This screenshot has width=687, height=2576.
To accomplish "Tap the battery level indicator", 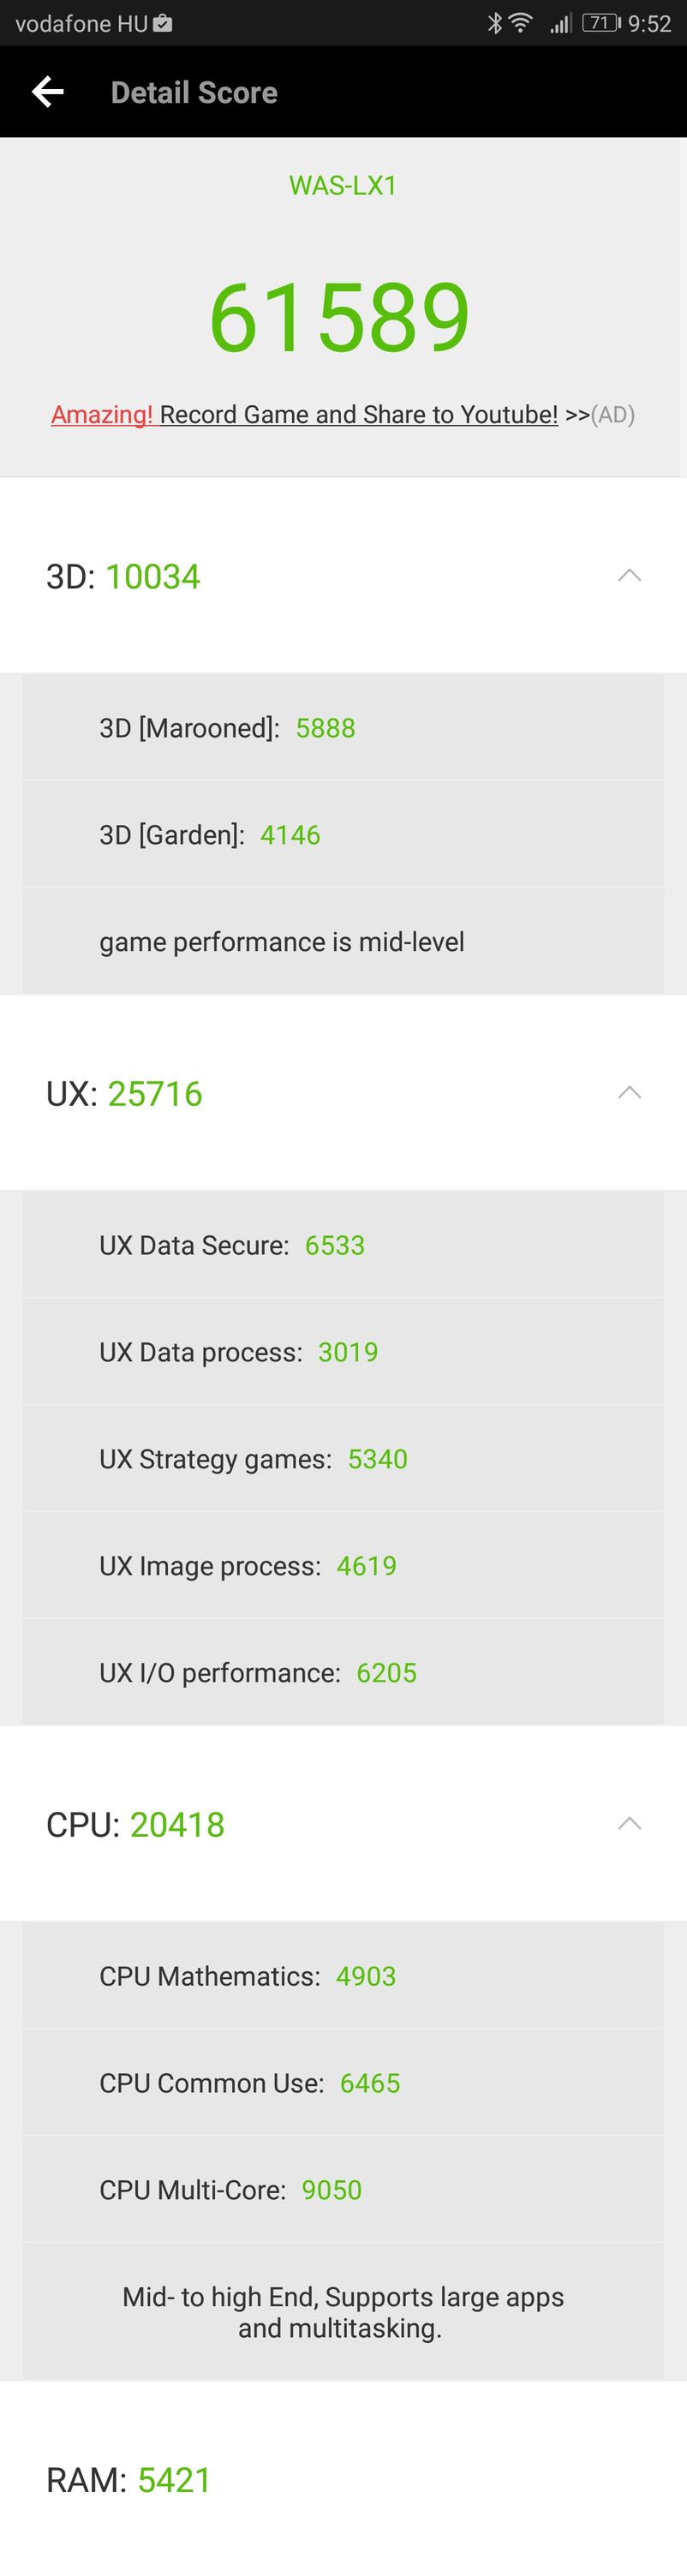I will pyautogui.click(x=602, y=23).
